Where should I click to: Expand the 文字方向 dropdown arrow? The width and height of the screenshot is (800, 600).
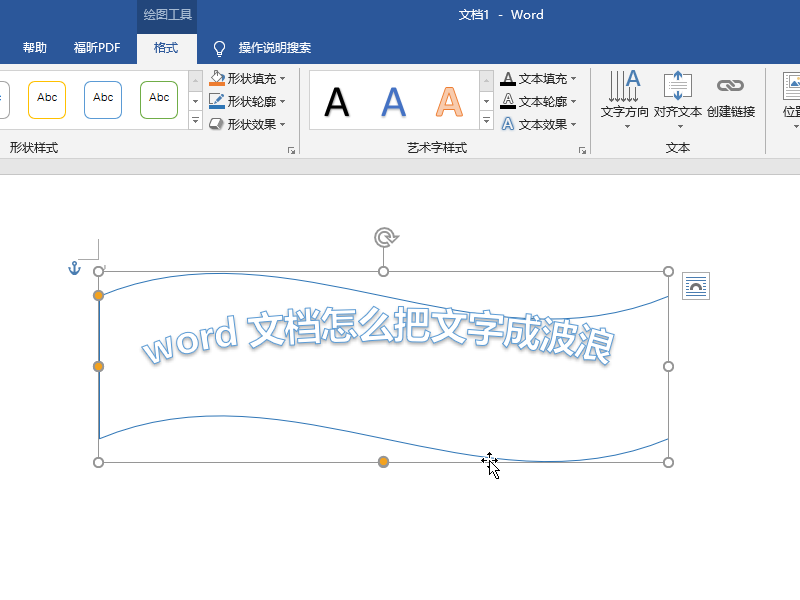point(628,127)
